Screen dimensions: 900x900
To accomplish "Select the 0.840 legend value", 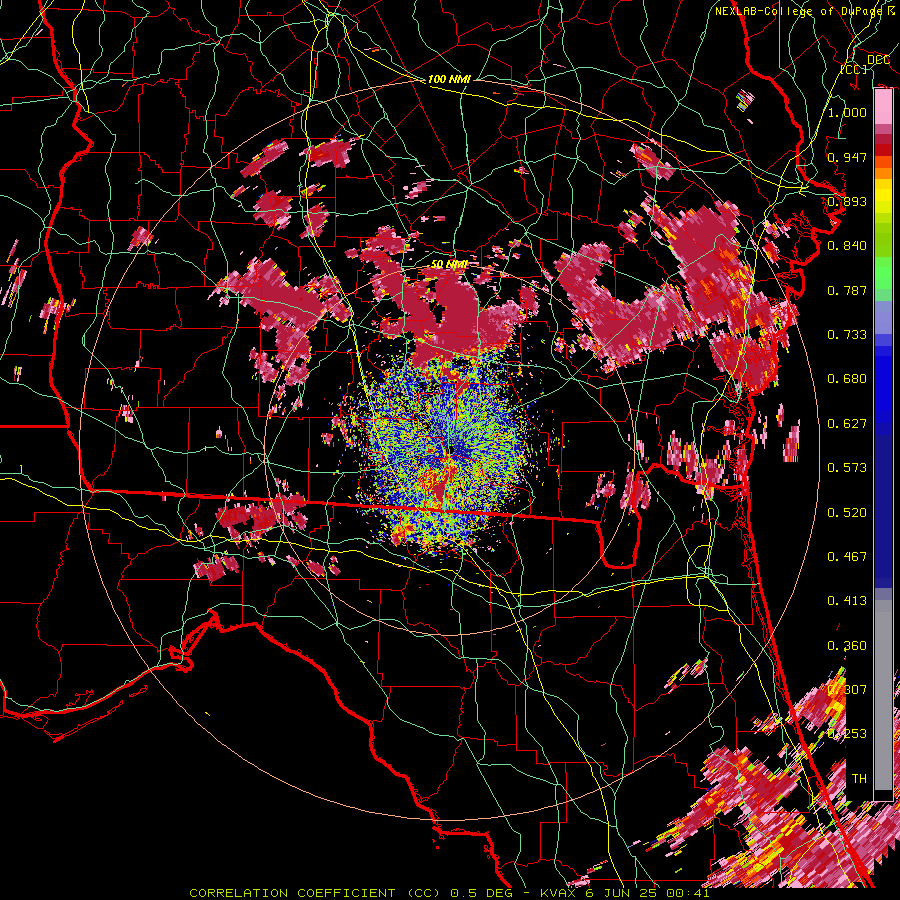I will point(847,246).
